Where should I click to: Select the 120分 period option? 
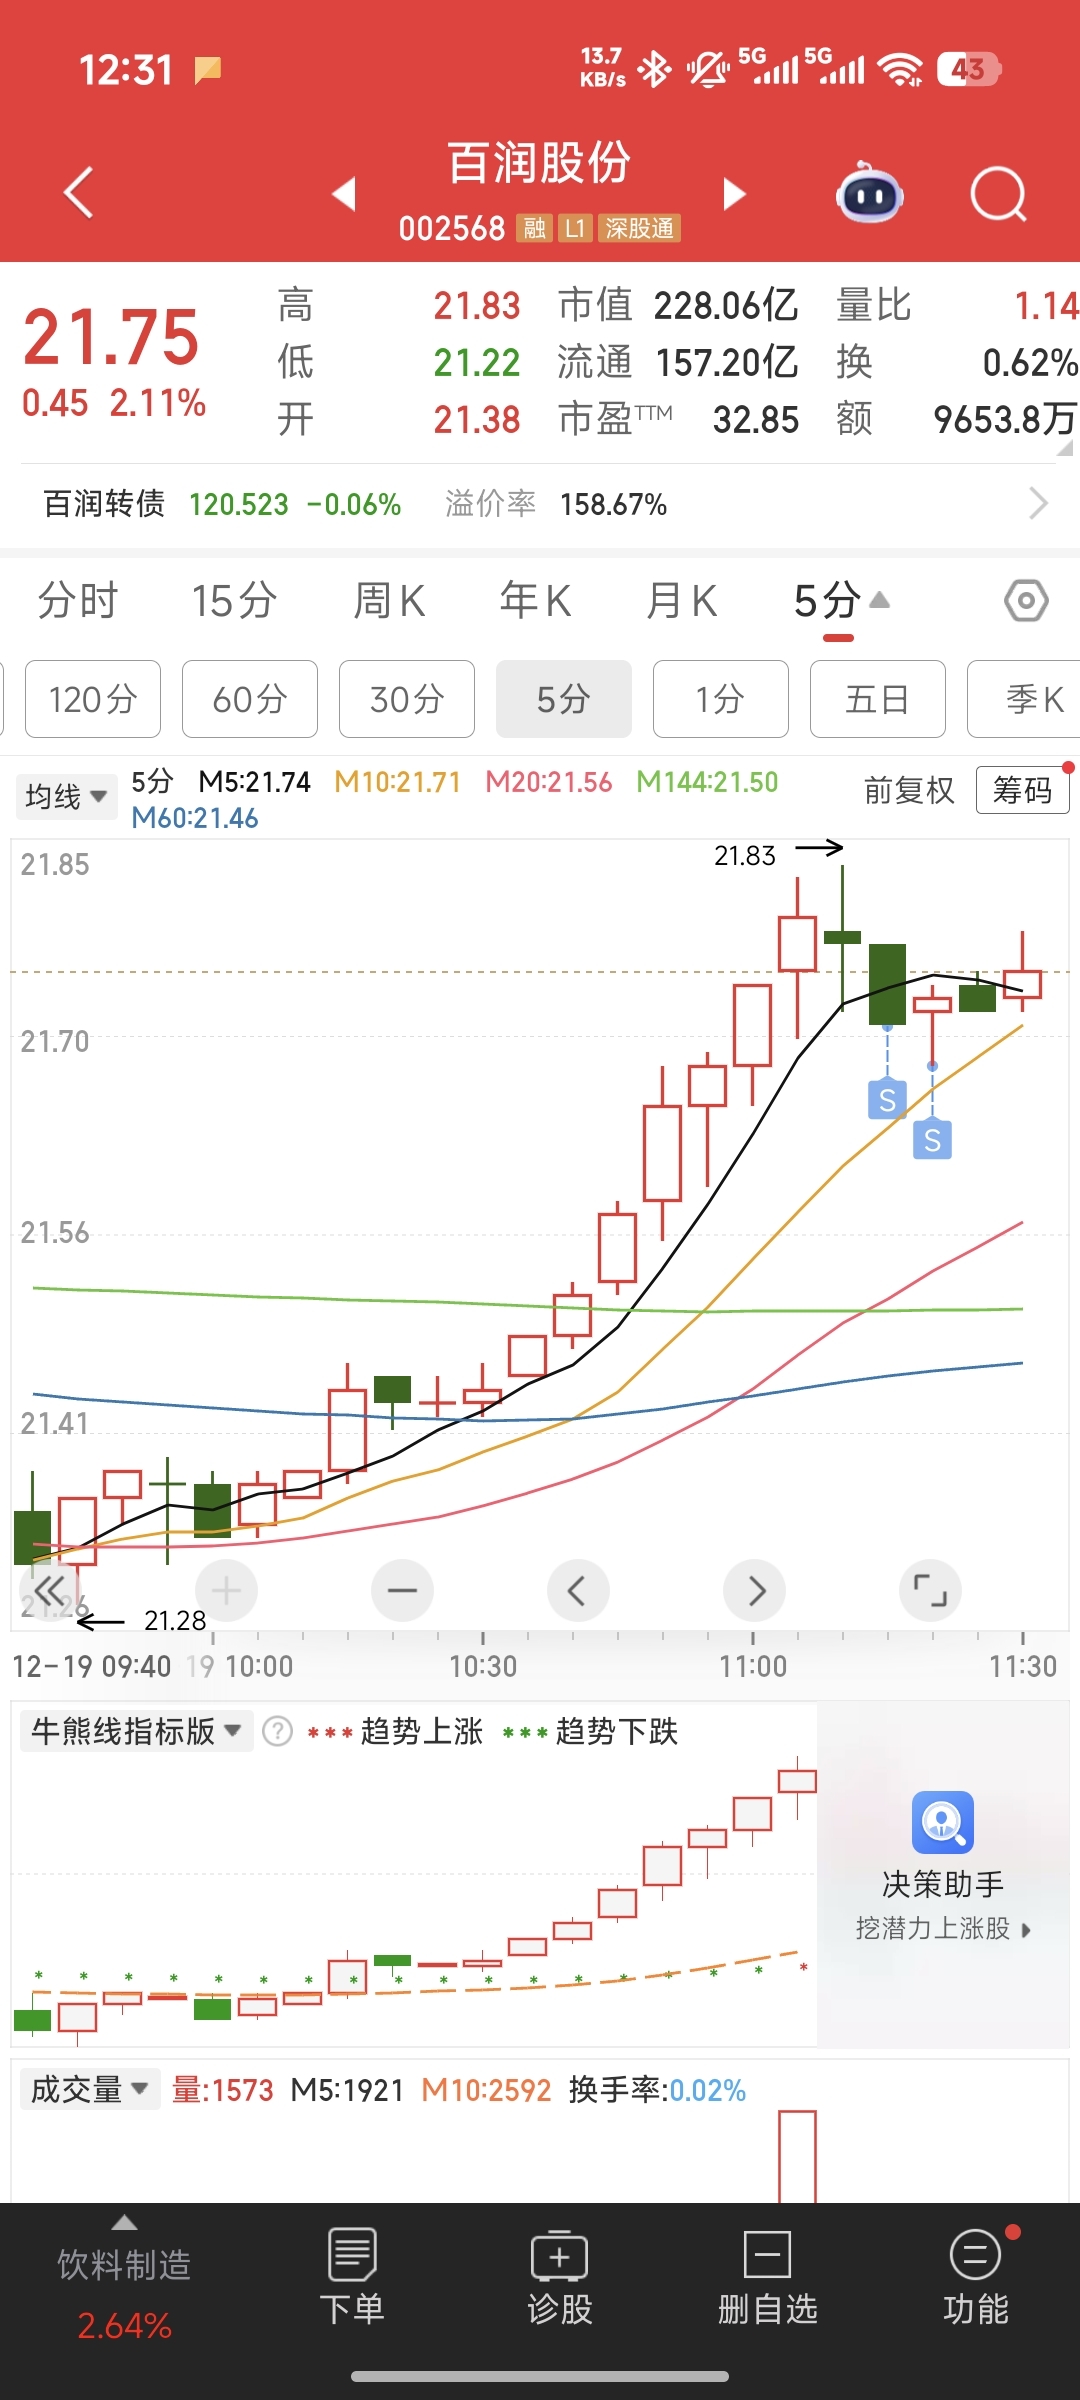click(x=93, y=699)
